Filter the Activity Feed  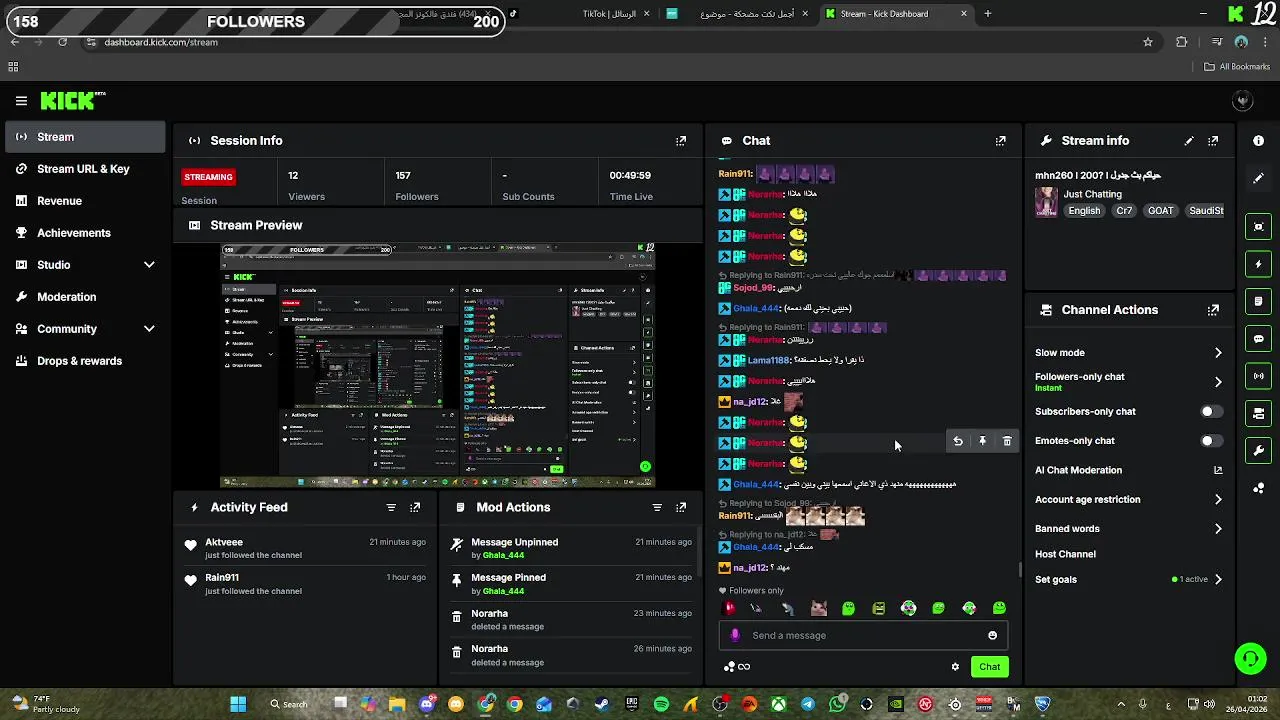point(391,507)
